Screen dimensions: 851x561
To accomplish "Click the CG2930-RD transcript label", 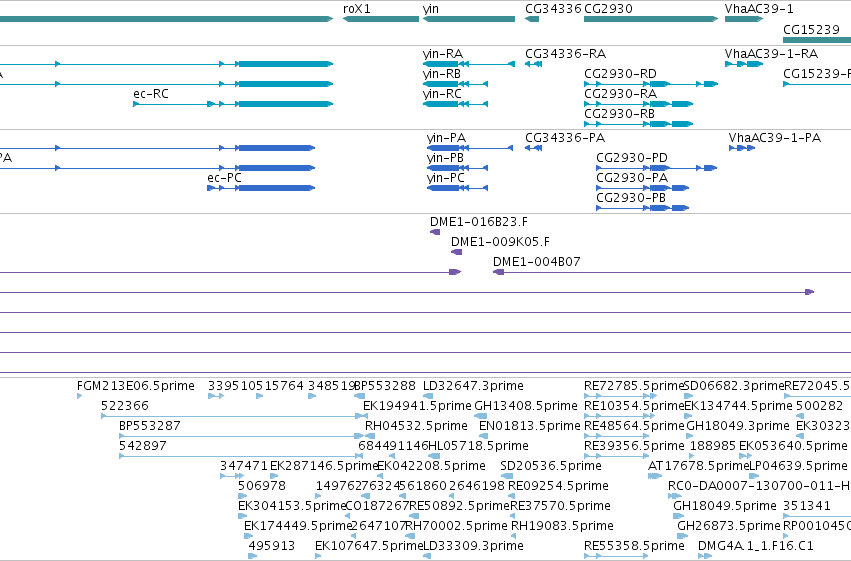I will tap(620, 74).
